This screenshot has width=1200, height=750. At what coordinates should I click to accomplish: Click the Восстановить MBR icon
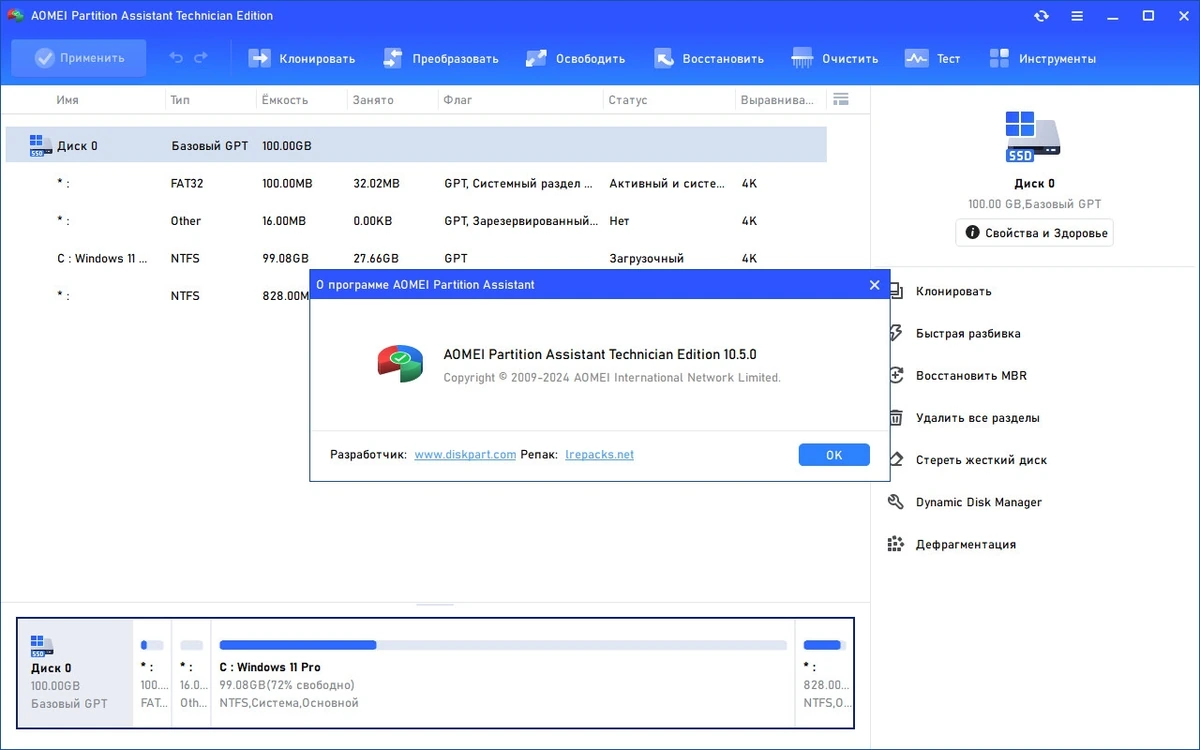pyautogui.click(x=896, y=376)
